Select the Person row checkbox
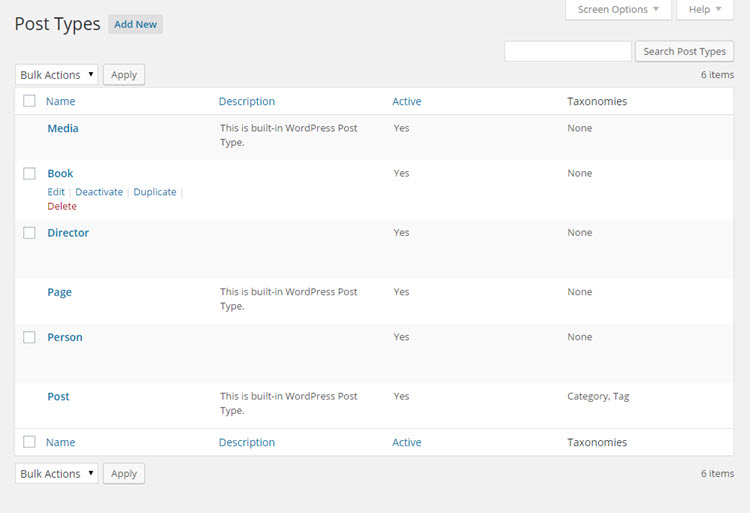The image size is (750, 513). [29, 337]
